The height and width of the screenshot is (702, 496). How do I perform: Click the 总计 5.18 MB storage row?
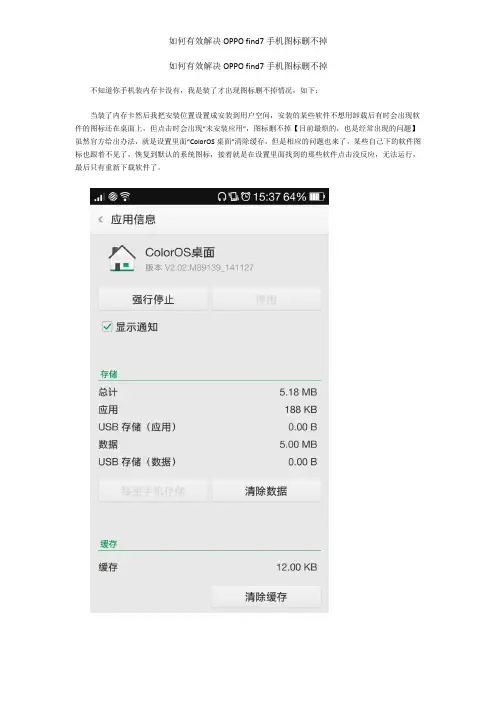click(208, 392)
